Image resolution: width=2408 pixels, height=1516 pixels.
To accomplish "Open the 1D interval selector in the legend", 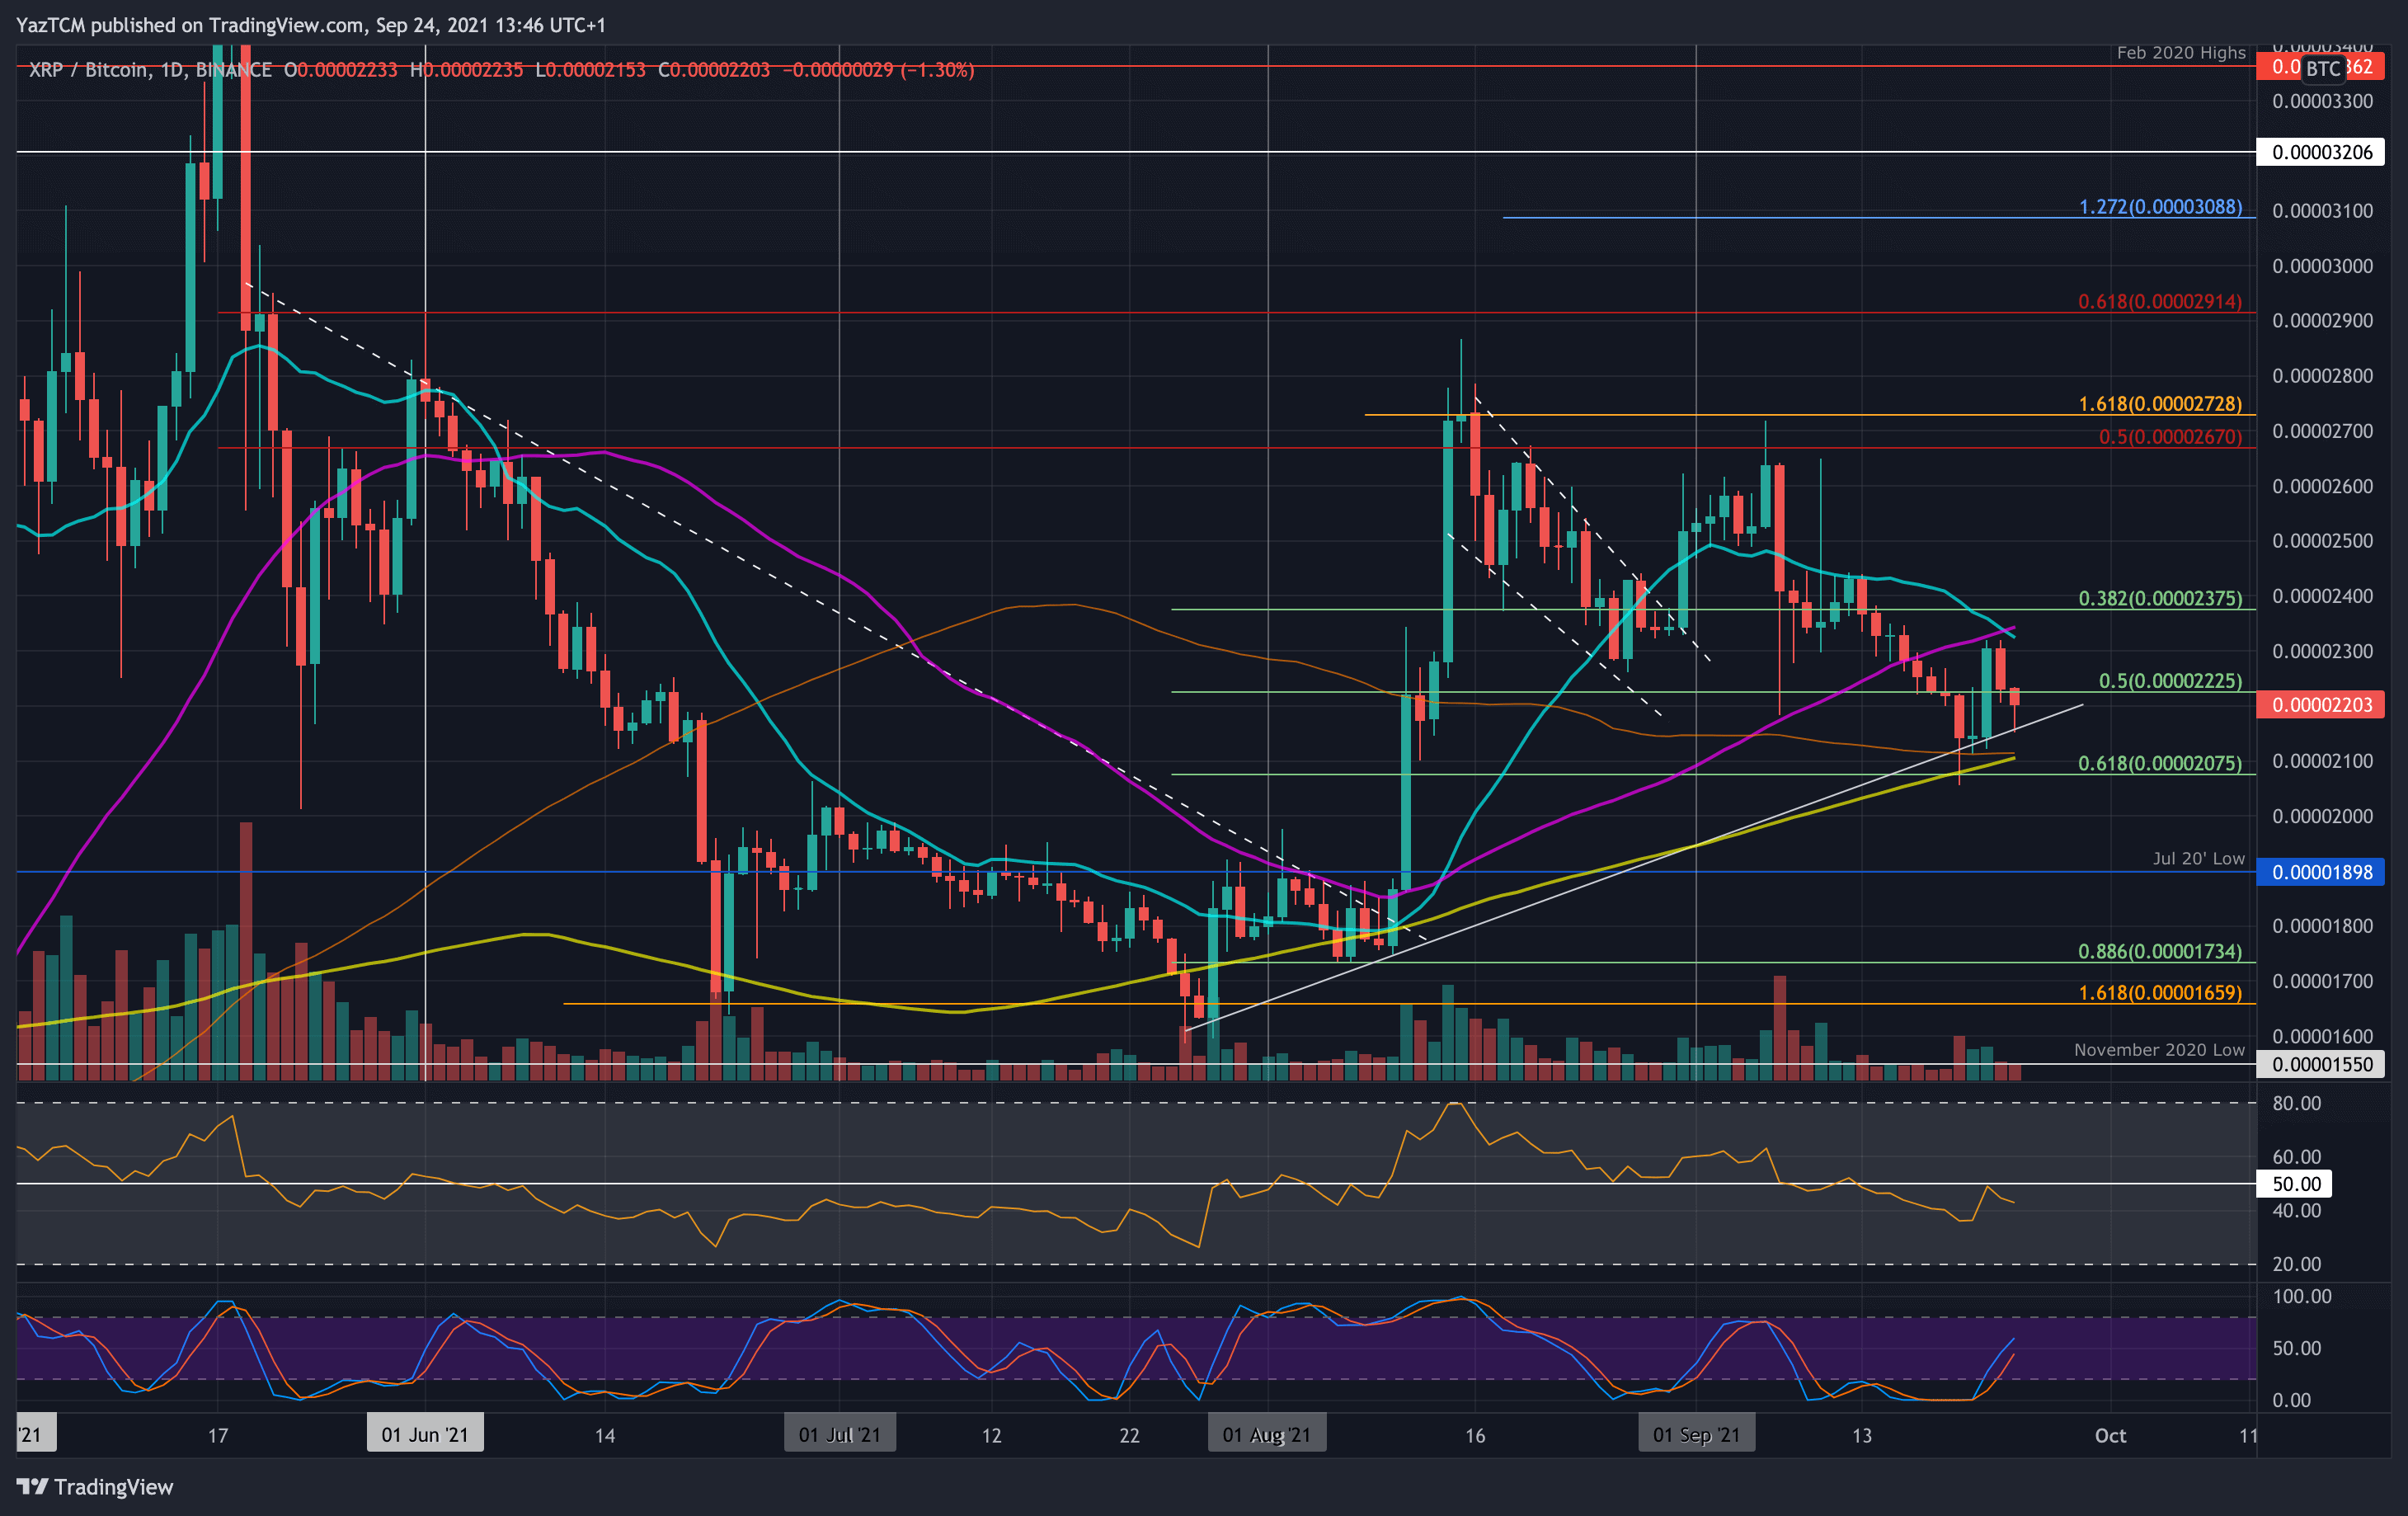I will coord(169,70).
